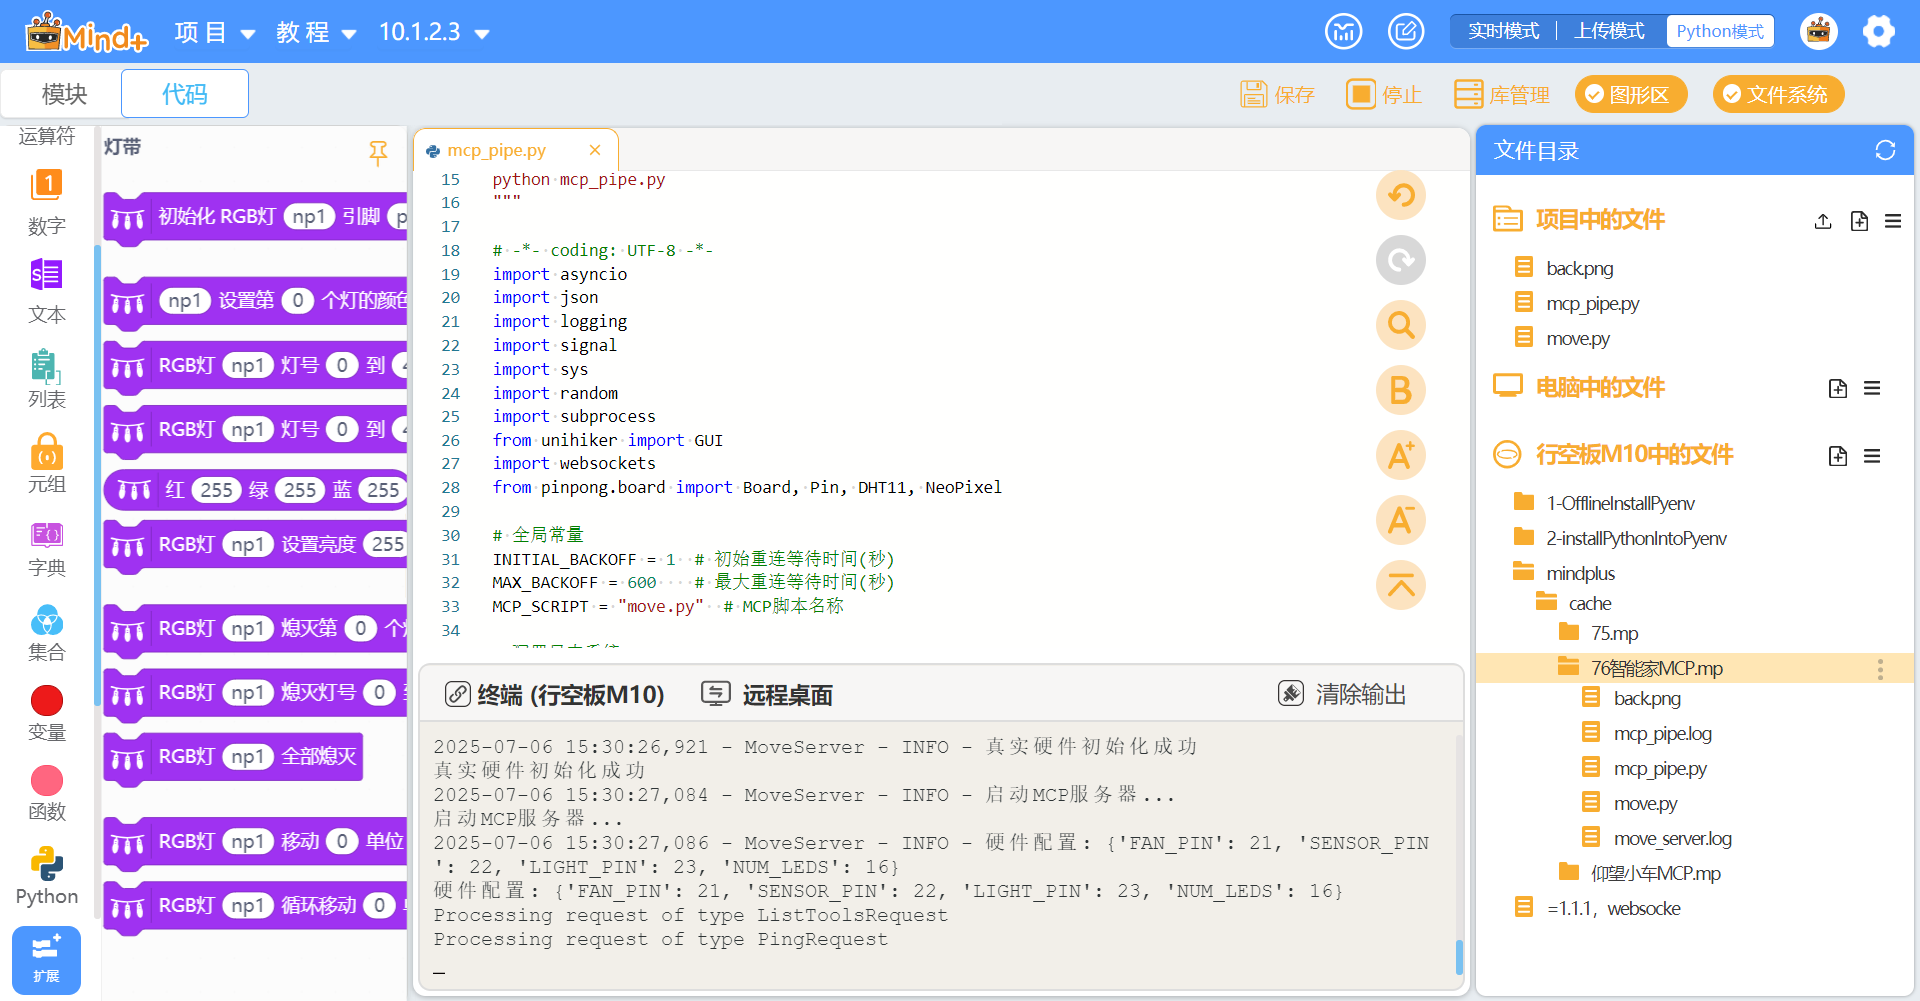Open the Mind+ community icon in header

click(x=1343, y=31)
